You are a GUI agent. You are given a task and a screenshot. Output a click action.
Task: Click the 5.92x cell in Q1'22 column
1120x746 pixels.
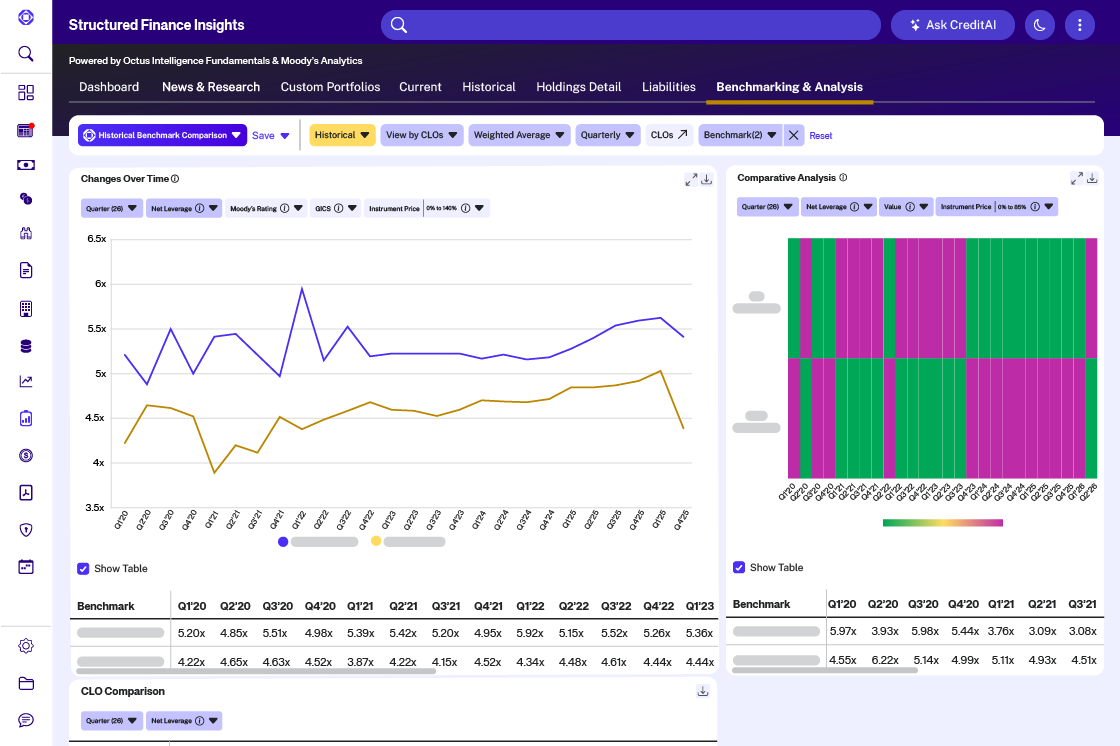coord(530,633)
